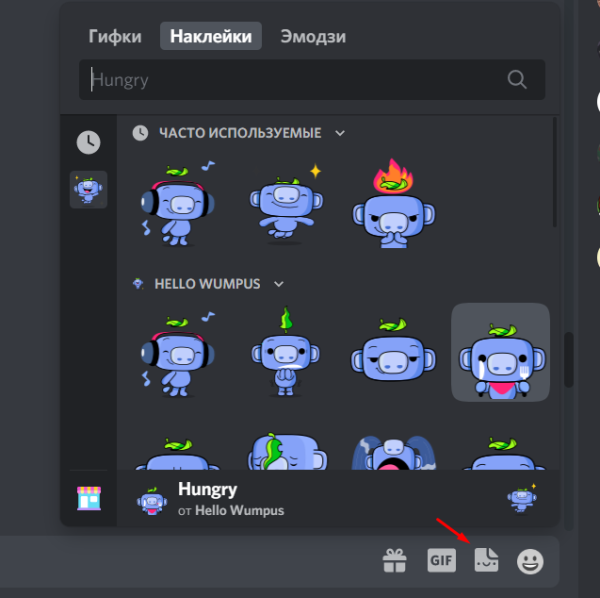The height and width of the screenshot is (598, 600).
Task: Select Hello Wumpus pack in sidebar
Action: (x=88, y=189)
